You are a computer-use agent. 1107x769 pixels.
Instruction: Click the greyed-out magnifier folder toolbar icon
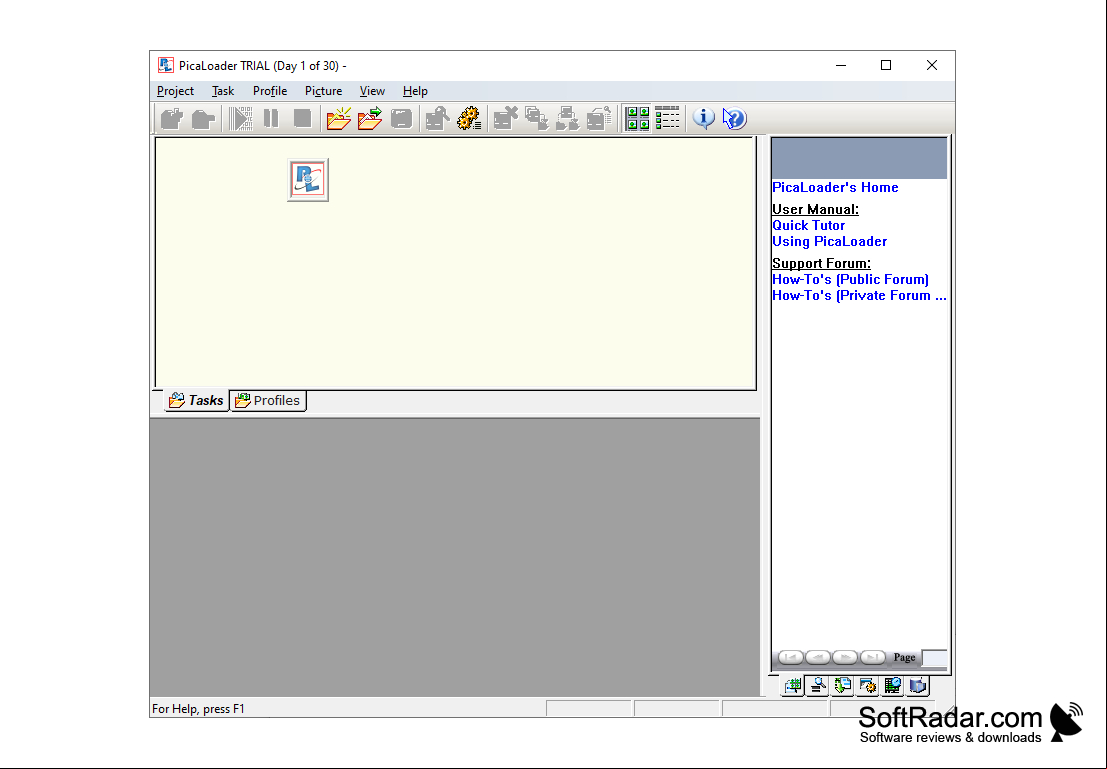(438, 119)
